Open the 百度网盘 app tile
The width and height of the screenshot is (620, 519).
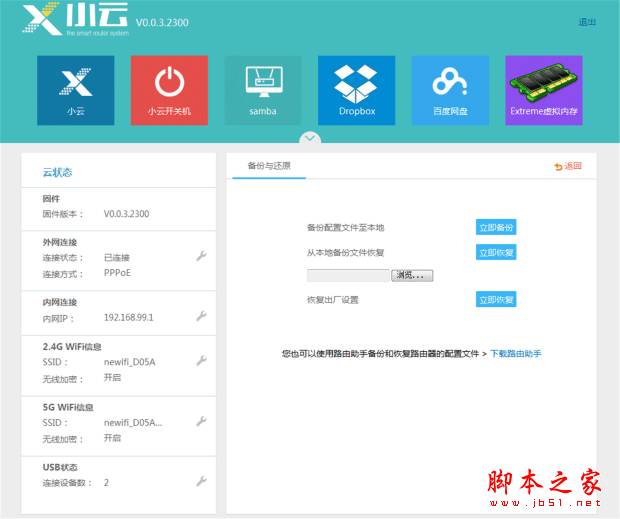click(450, 91)
